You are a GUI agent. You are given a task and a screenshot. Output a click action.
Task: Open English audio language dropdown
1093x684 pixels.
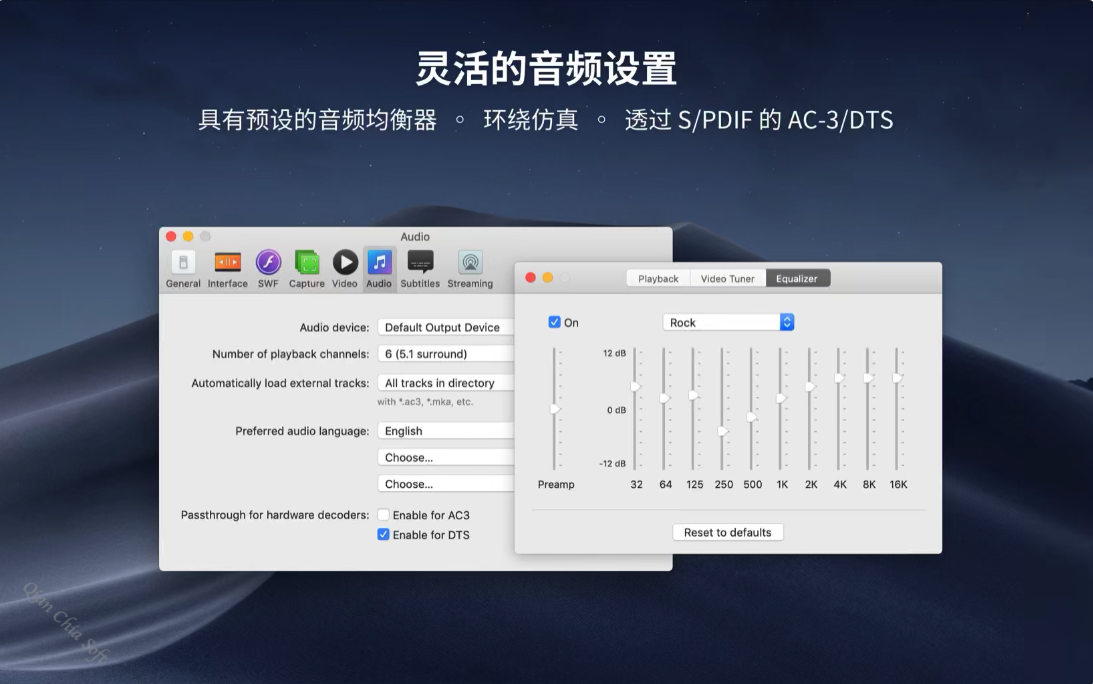(446, 431)
